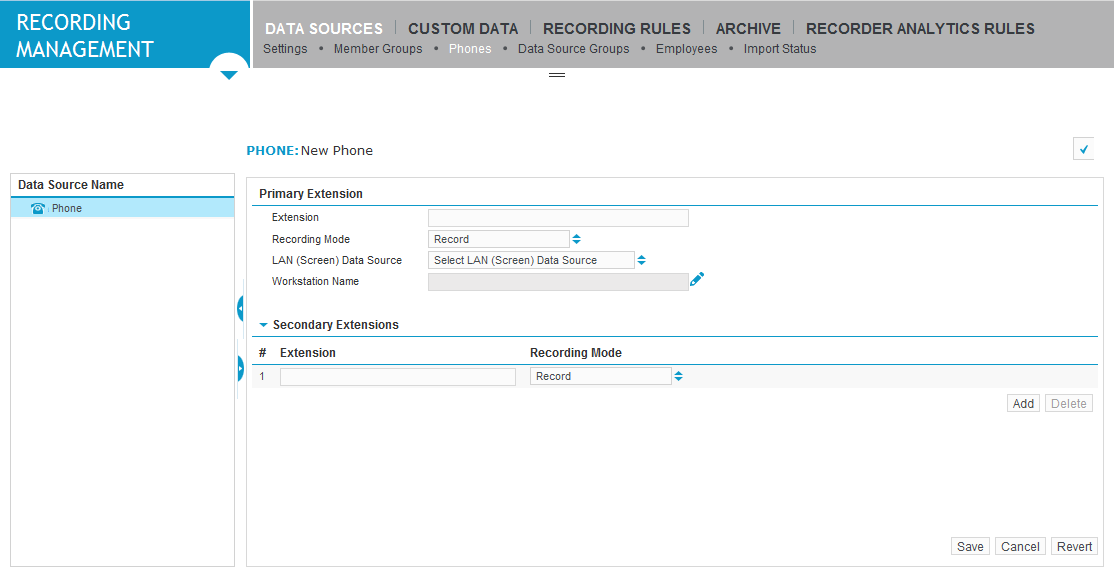Screen dimensions: 1114x576
Task: Open the Recording Management module dropdown arrow
Action: pyautogui.click(x=229, y=74)
